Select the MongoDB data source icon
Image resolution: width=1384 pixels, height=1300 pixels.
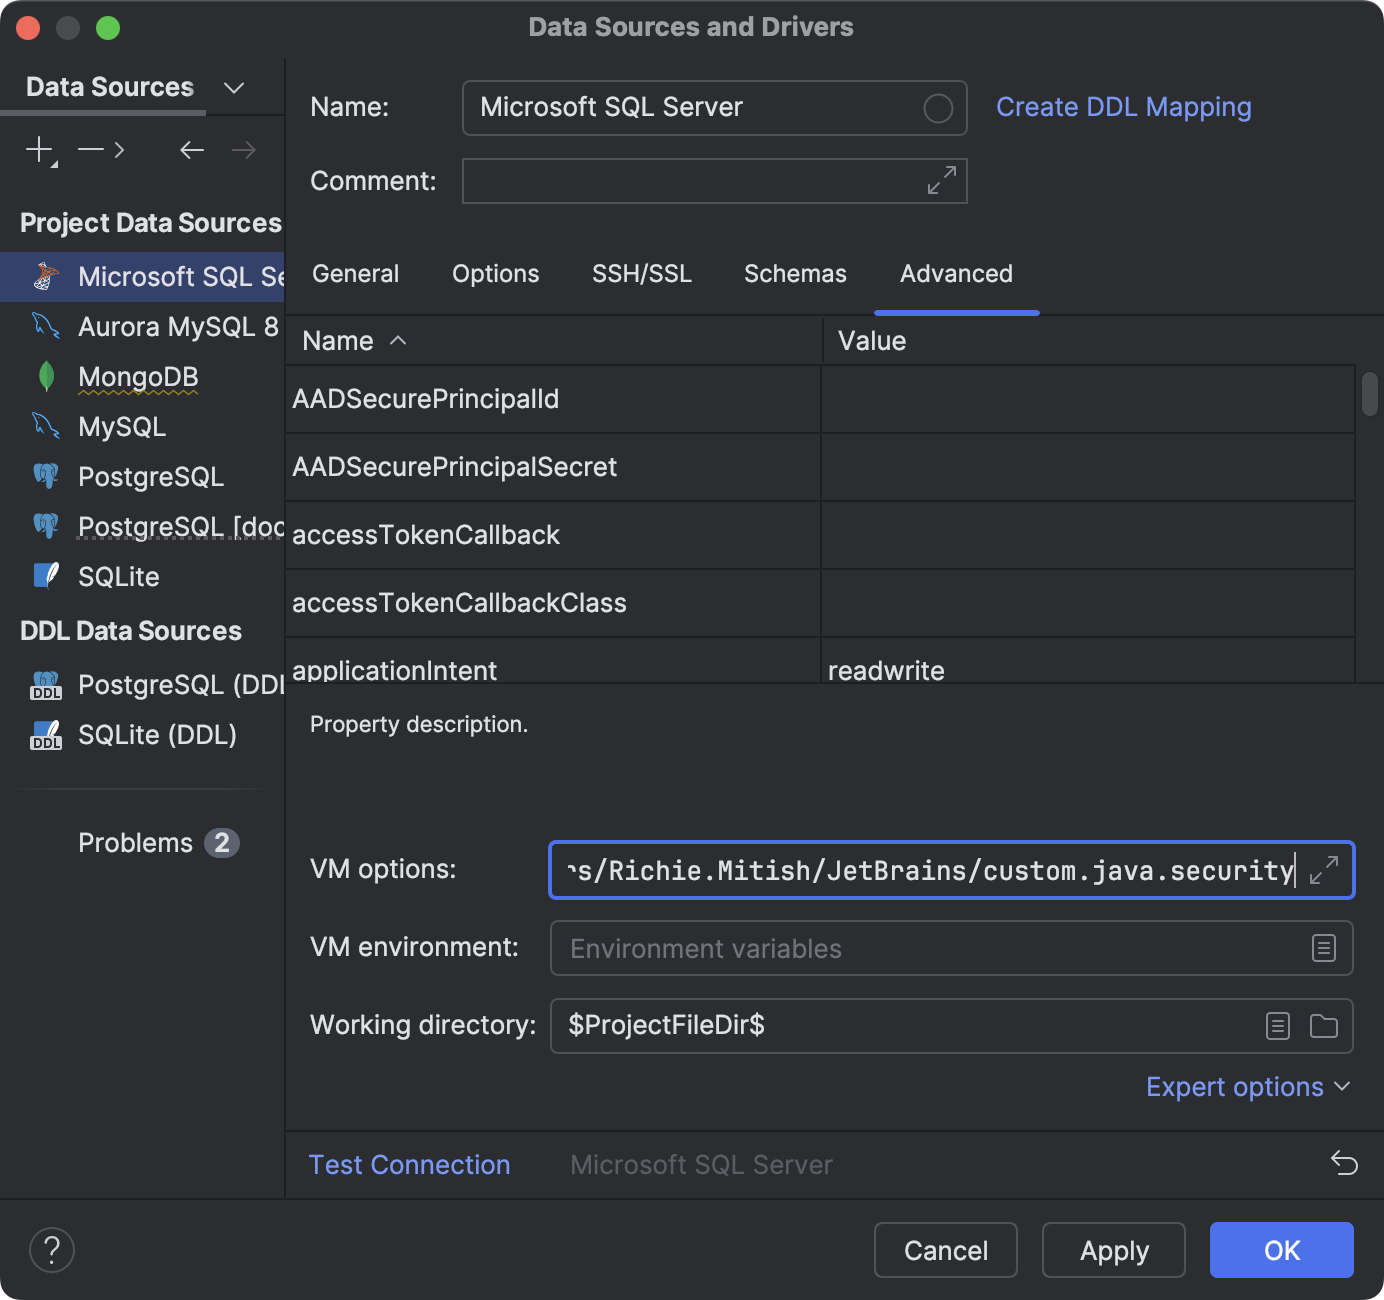[x=45, y=377]
